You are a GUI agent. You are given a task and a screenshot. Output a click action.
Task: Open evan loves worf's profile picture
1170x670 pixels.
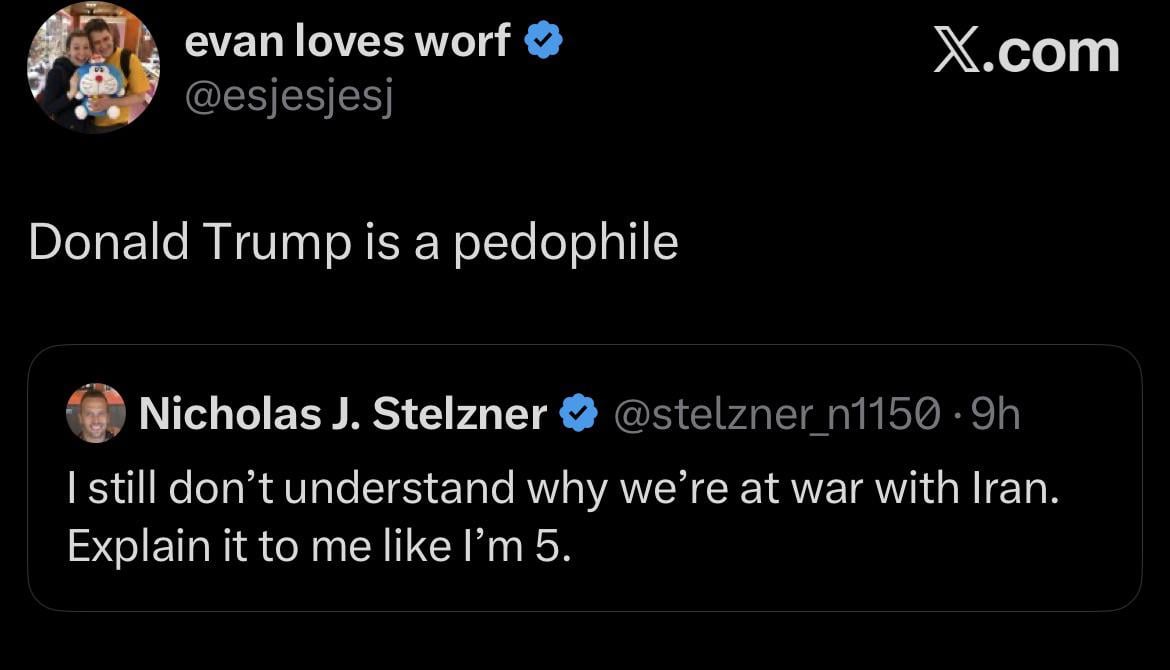click(93, 69)
